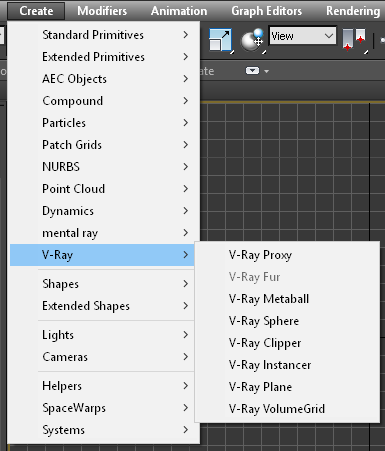This screenshot has height=451, width=385.
Task: Open the Animation menu
Action: [x=179, y=11]
